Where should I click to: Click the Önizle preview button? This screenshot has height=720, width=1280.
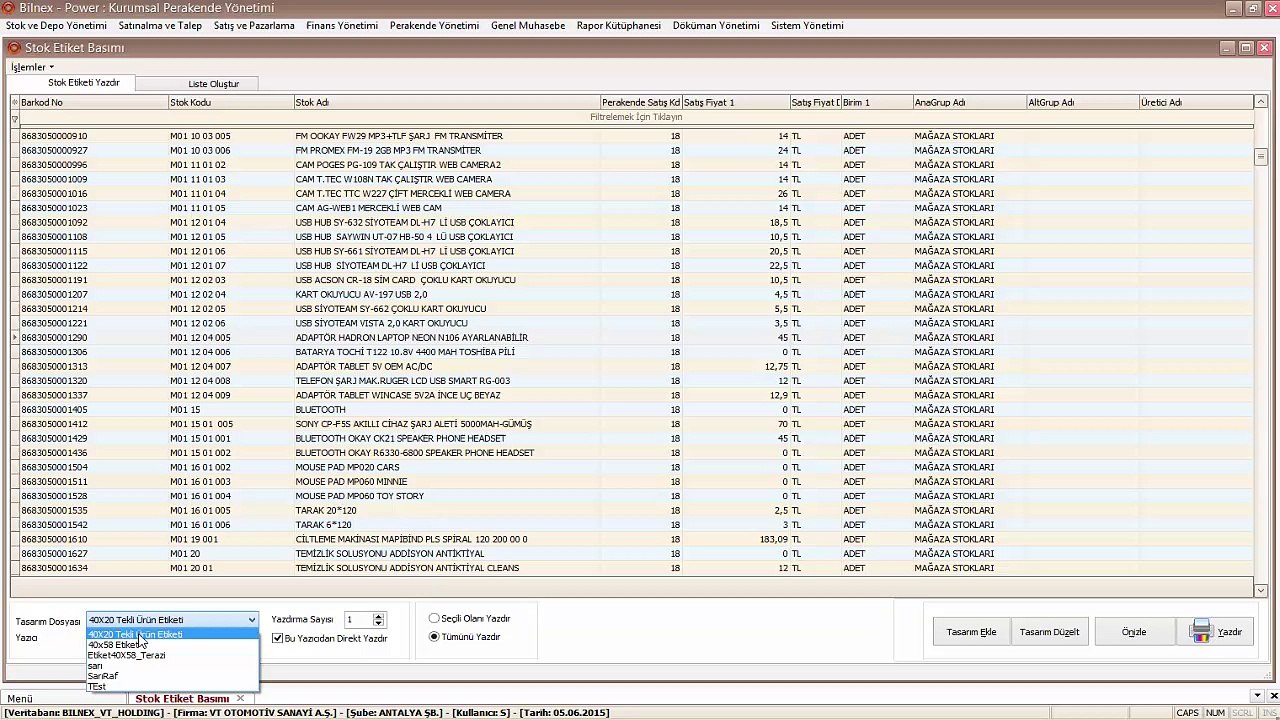1133,632
